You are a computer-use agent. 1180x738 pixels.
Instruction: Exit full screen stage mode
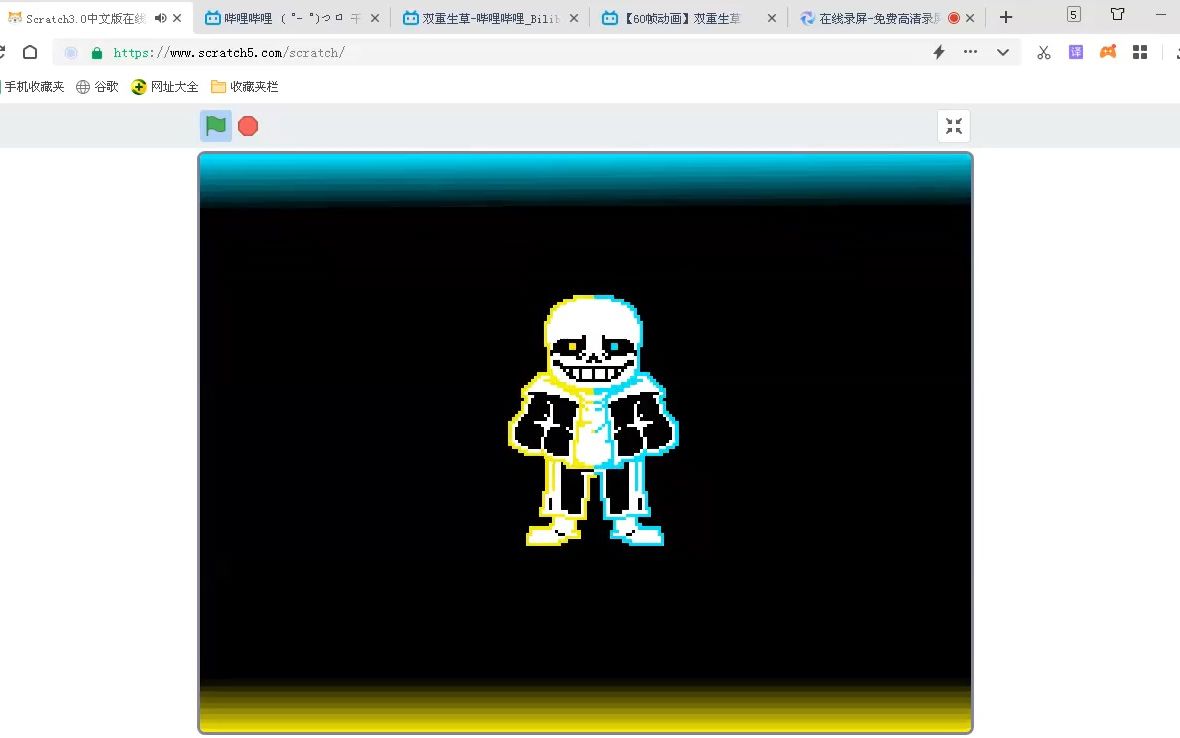pos(953,126)
